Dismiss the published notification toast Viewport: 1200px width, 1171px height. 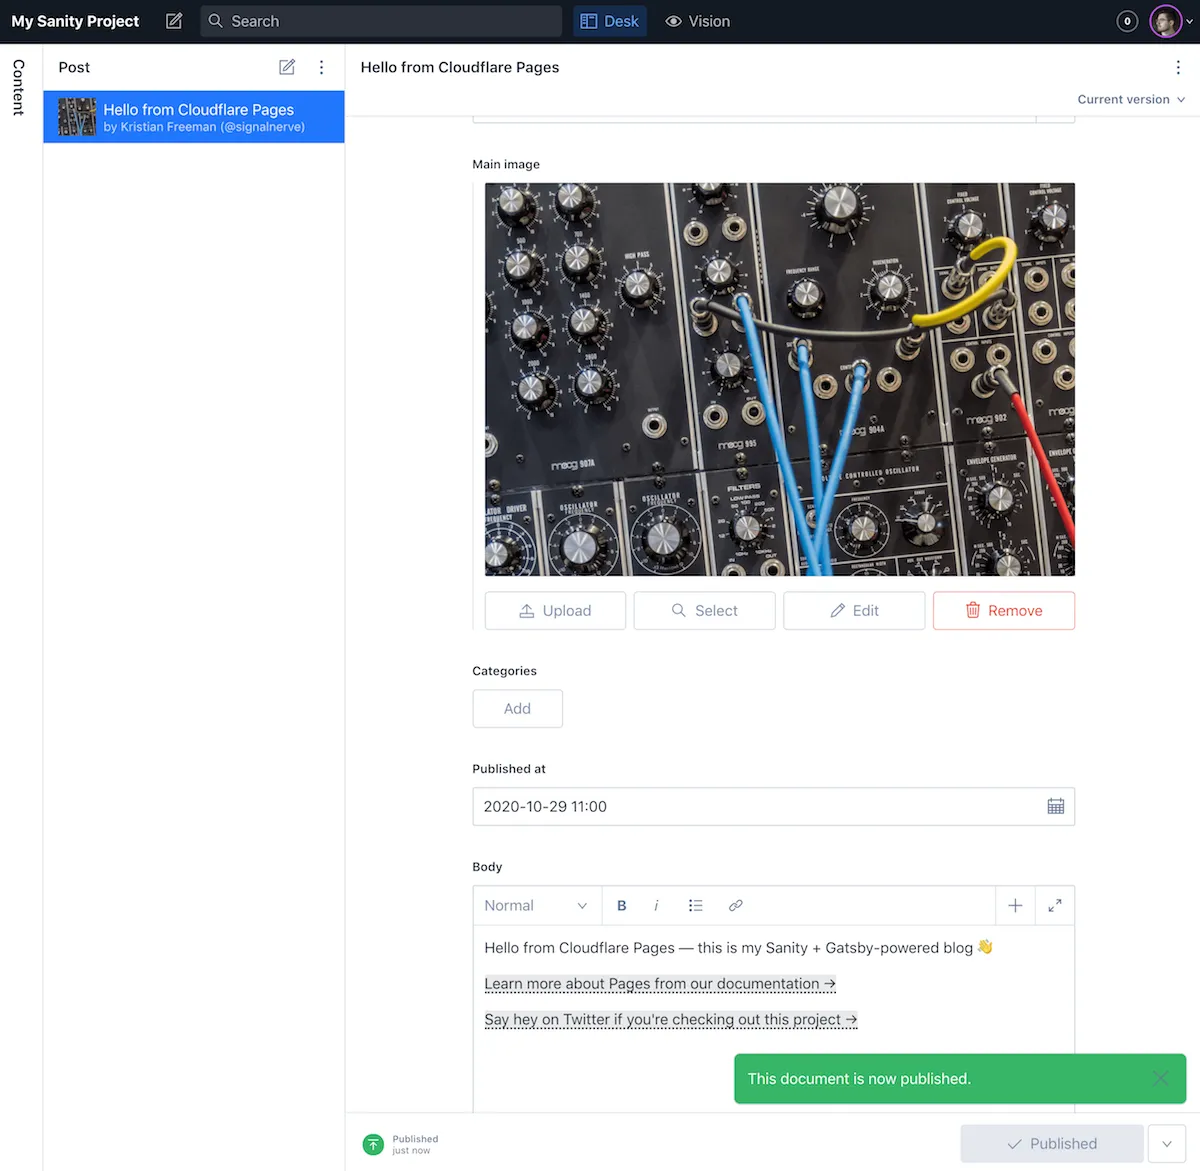coord(1159,1078)
